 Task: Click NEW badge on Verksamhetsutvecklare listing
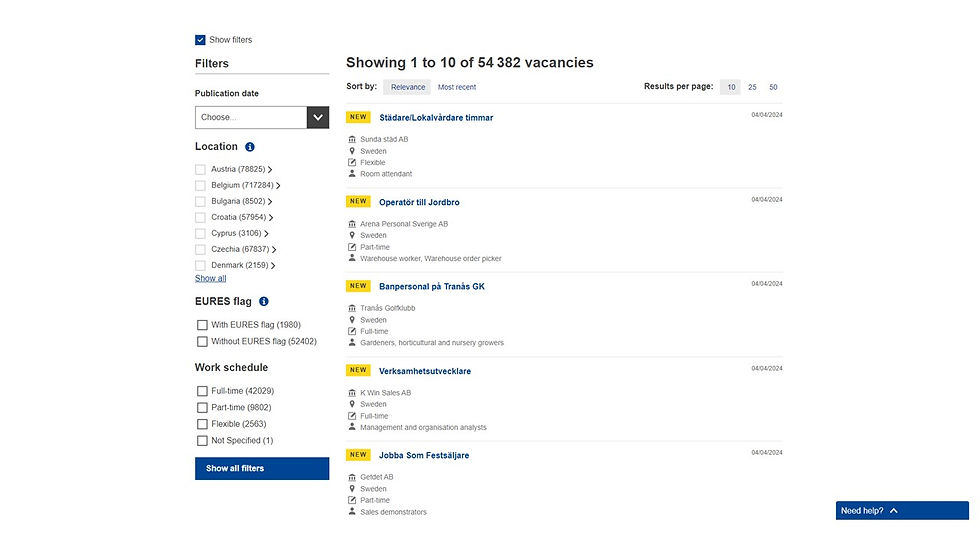[x=358, y=371]
